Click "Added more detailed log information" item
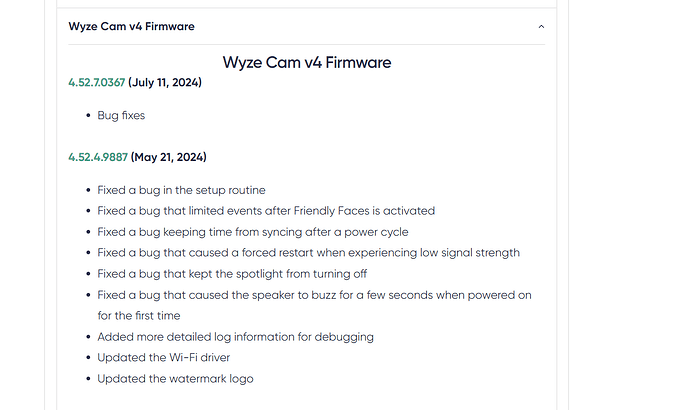 click(x=235, y=337)
